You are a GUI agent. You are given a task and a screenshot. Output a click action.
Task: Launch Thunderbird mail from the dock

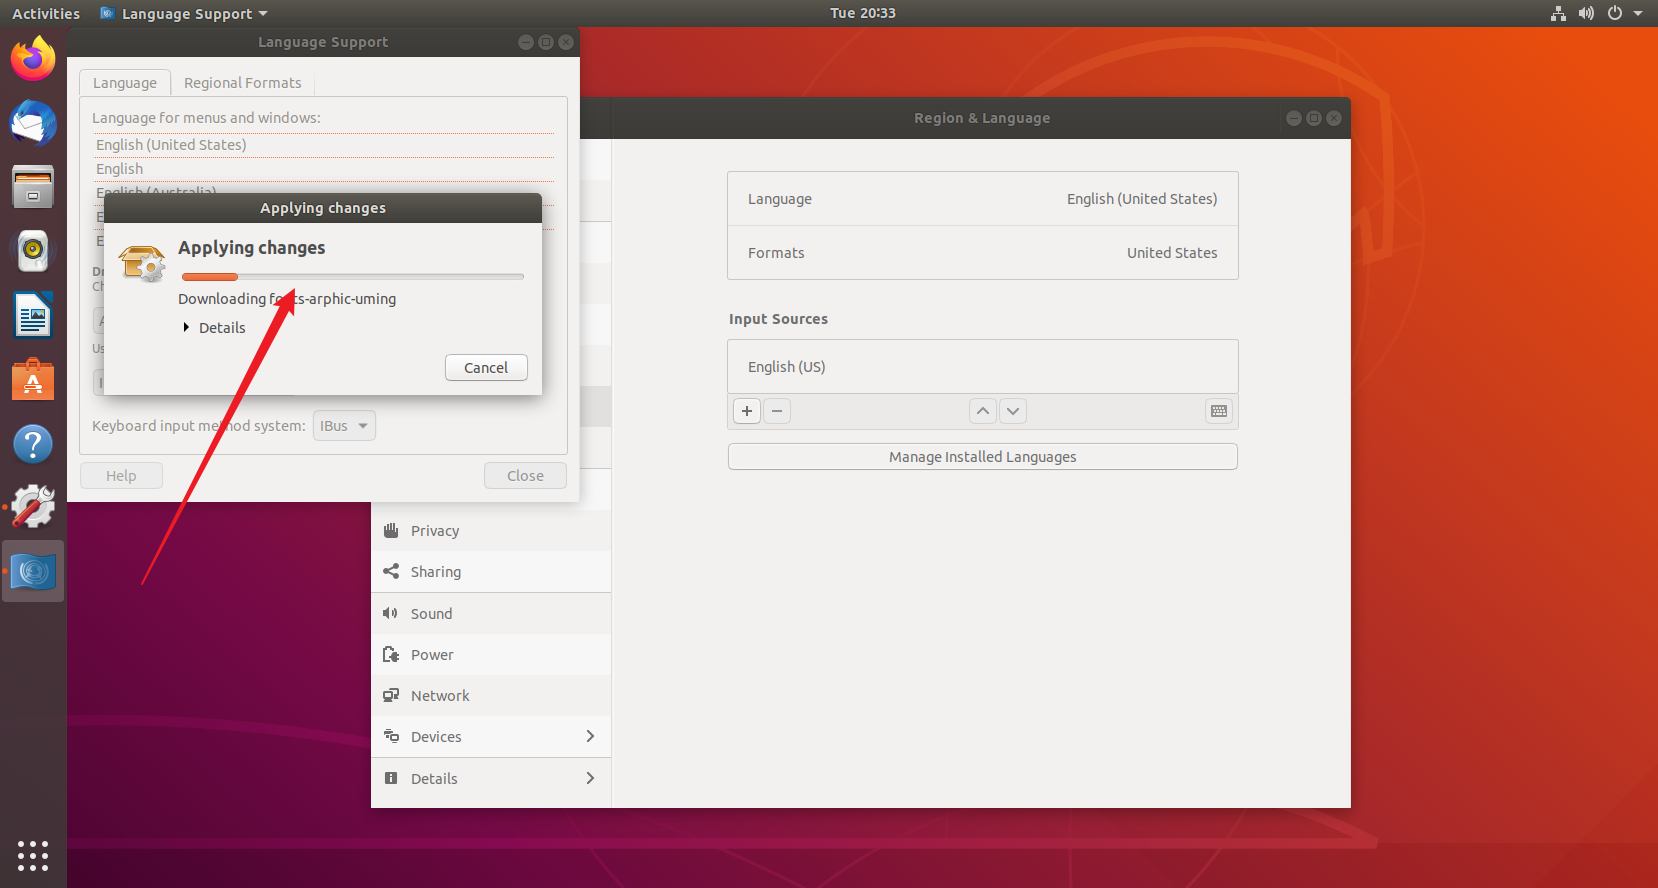33,123
